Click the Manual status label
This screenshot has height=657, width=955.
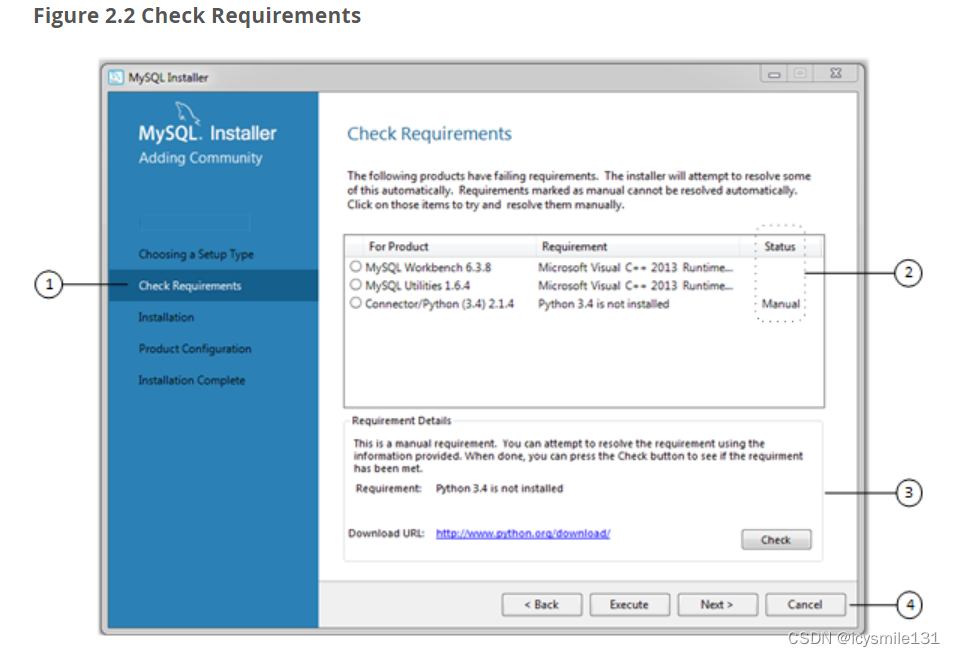pos(779,304)
